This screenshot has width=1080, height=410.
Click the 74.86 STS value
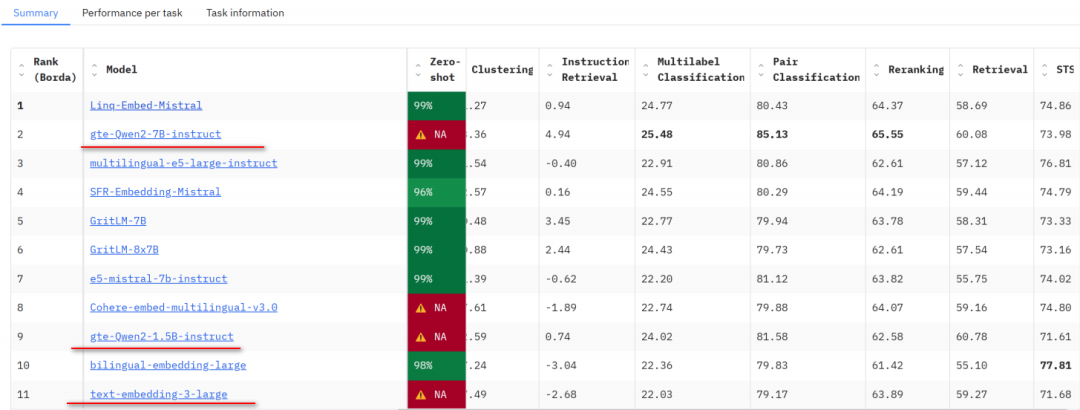point(1055,105)
